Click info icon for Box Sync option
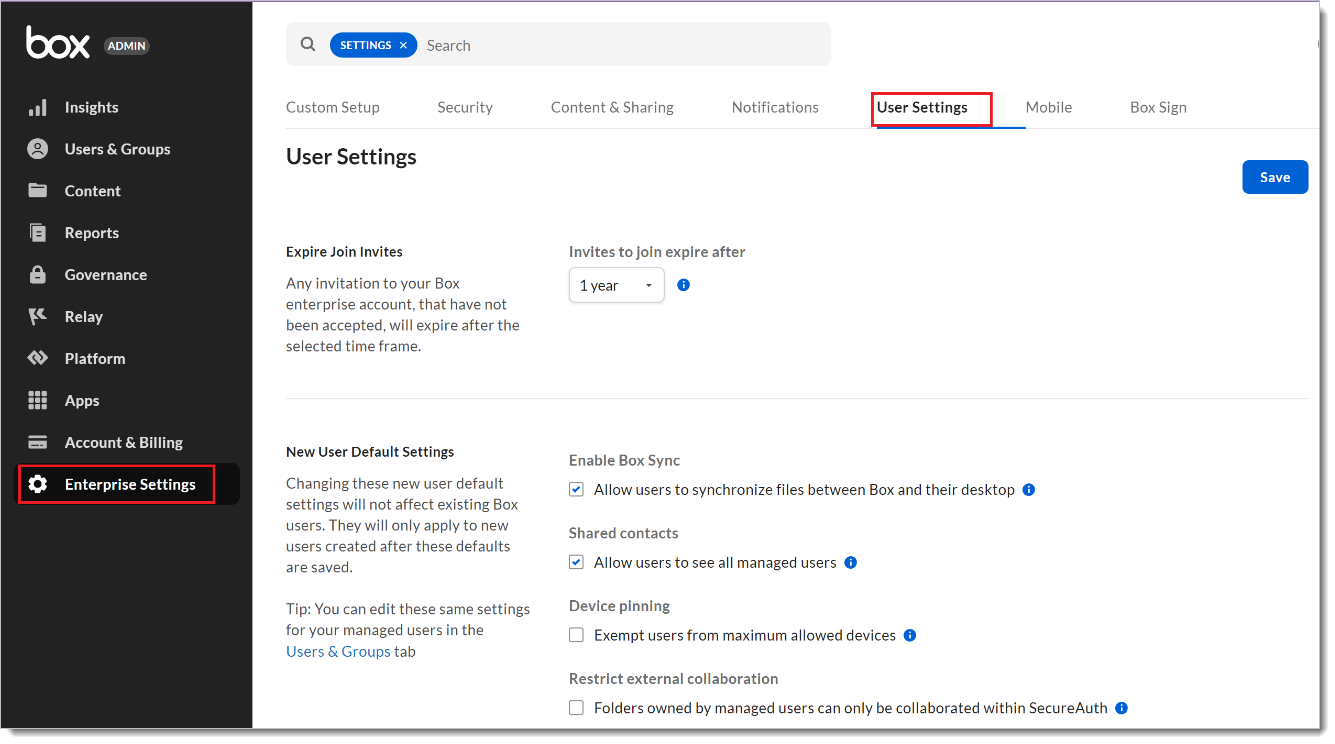This screenshot has height=744, width=1335. [1029, 490]
